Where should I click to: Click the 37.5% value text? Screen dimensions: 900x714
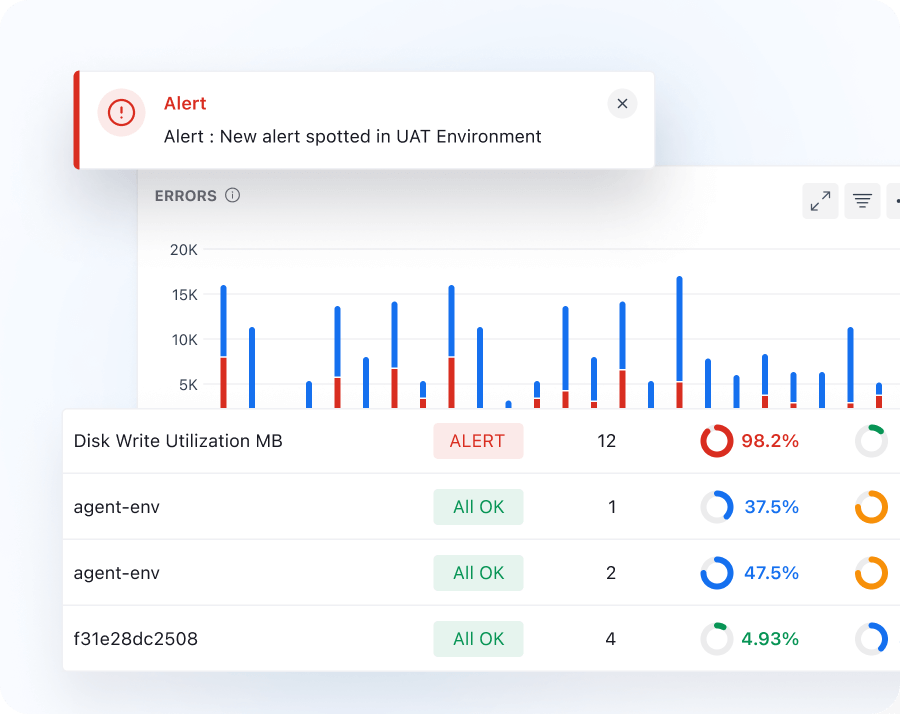(771, 507)
